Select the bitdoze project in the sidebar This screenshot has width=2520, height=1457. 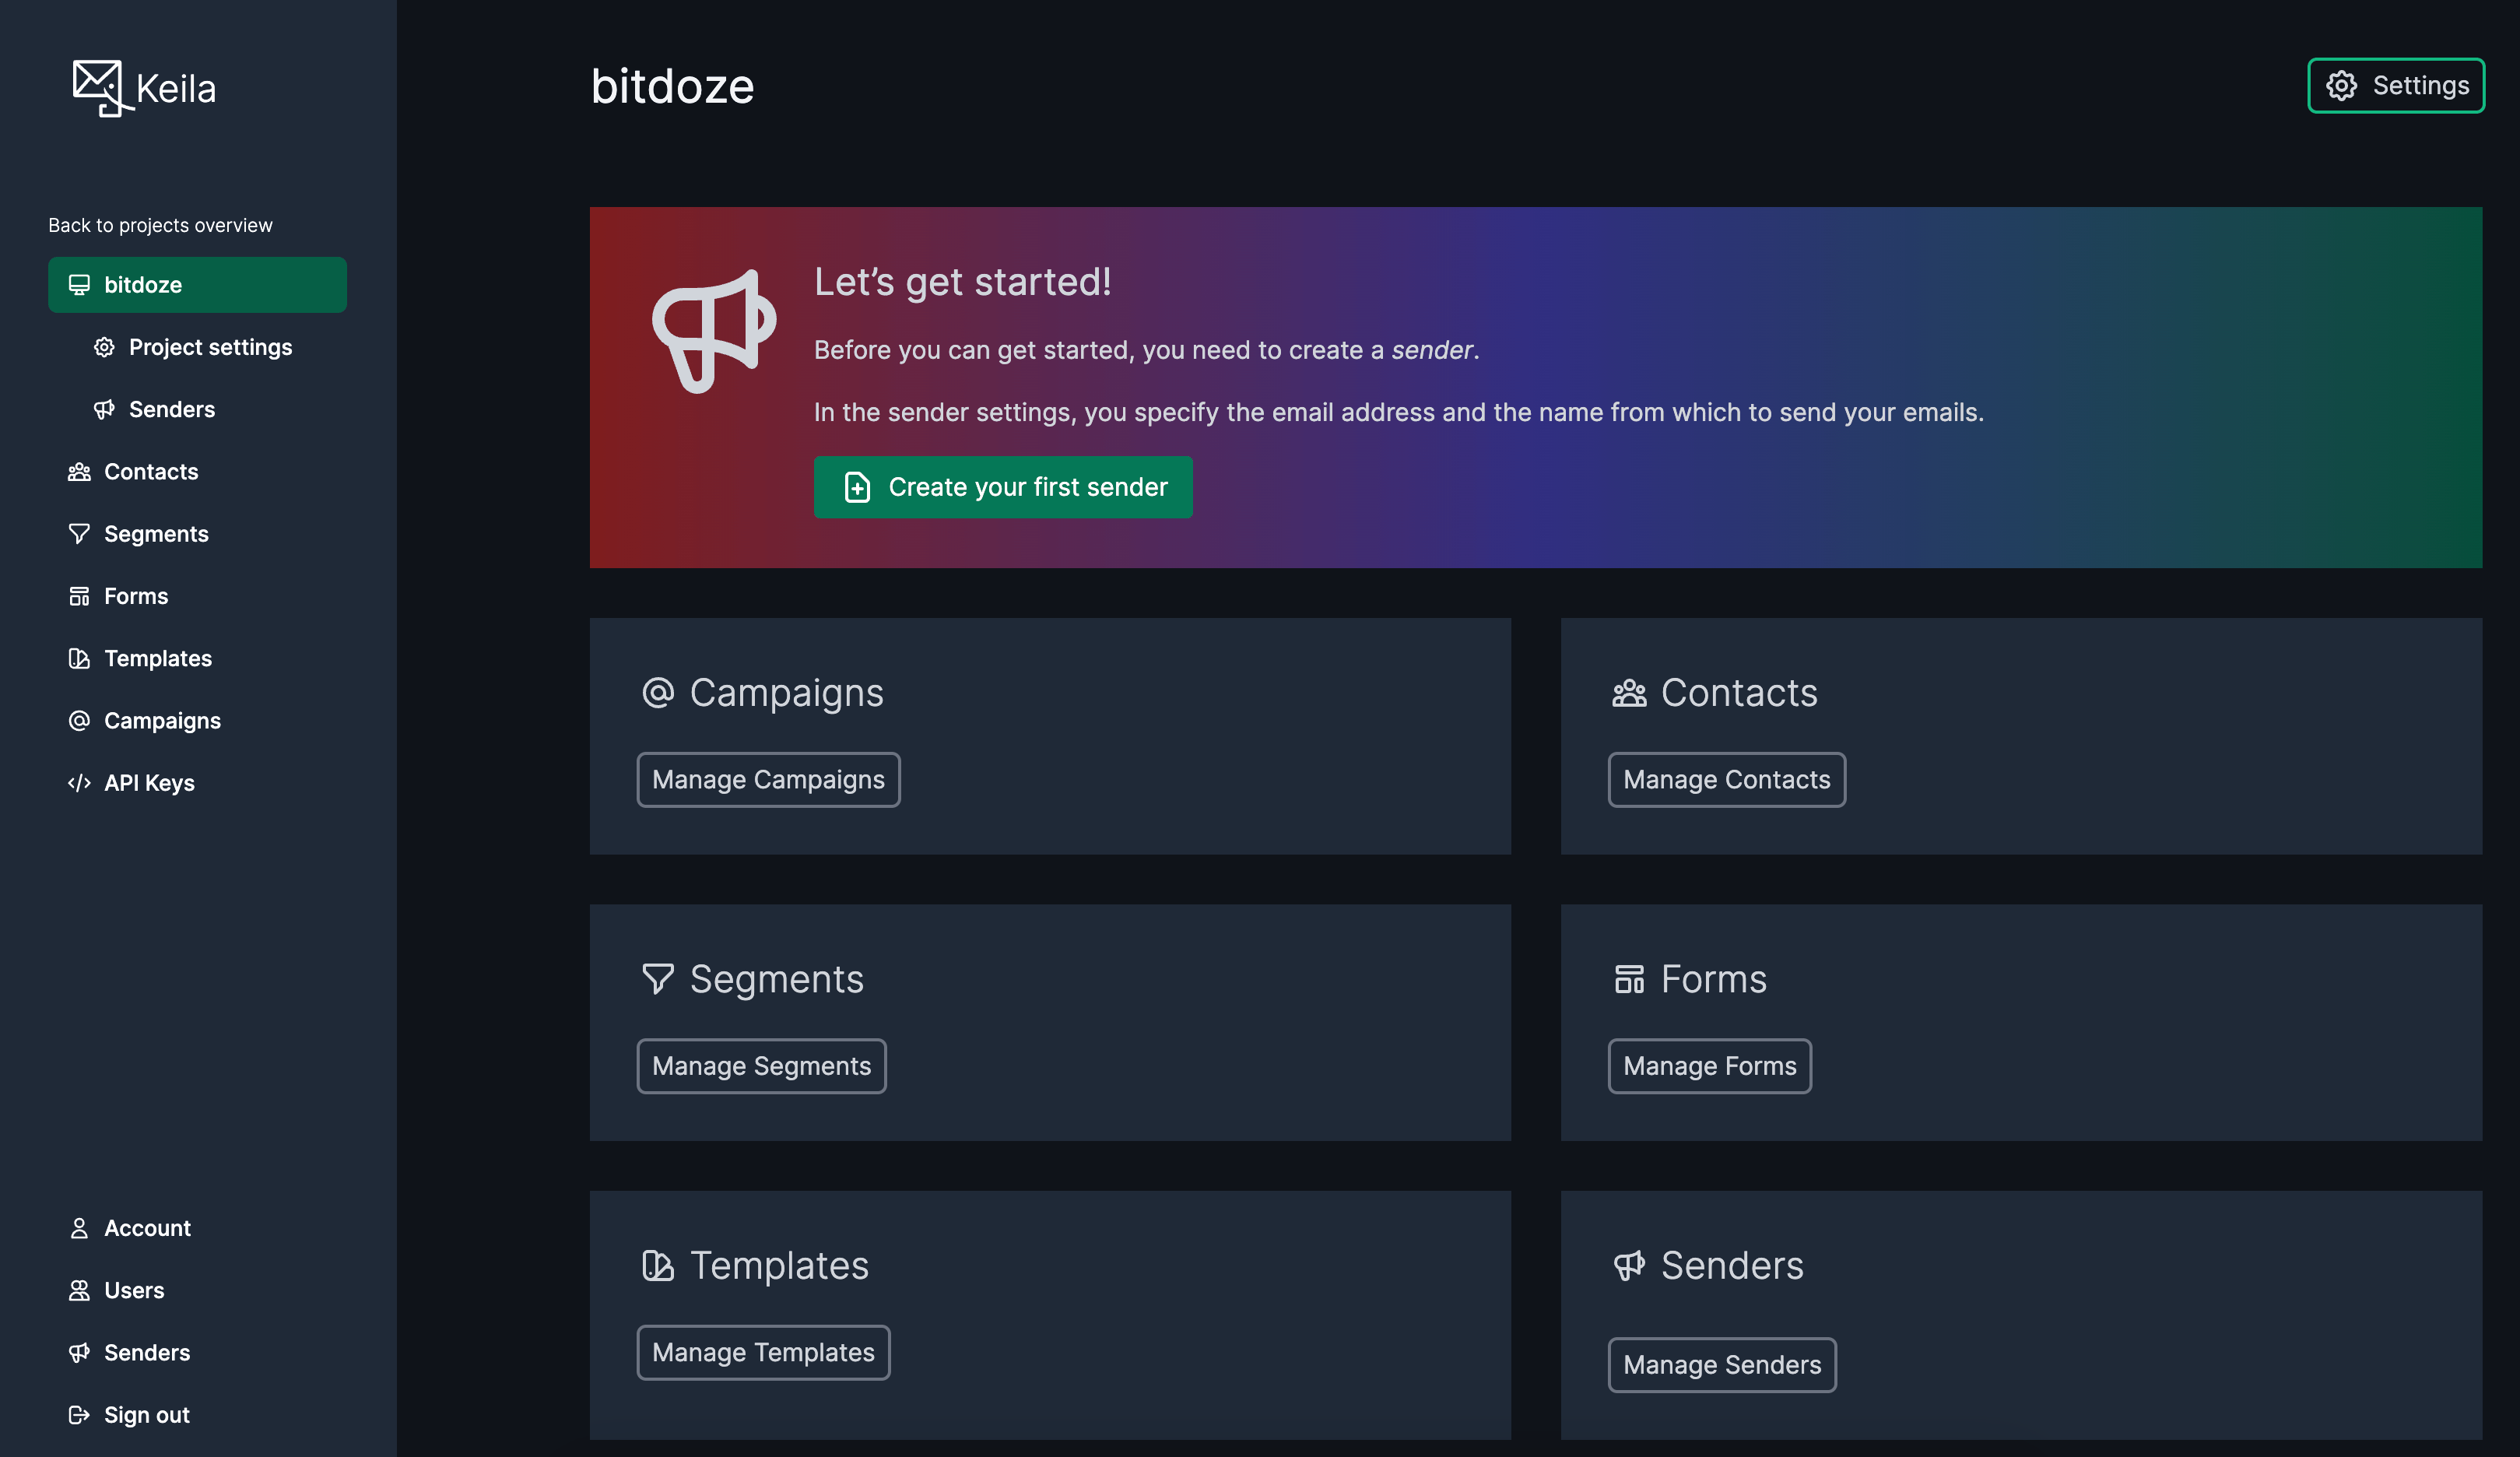(x=143, y=285)
